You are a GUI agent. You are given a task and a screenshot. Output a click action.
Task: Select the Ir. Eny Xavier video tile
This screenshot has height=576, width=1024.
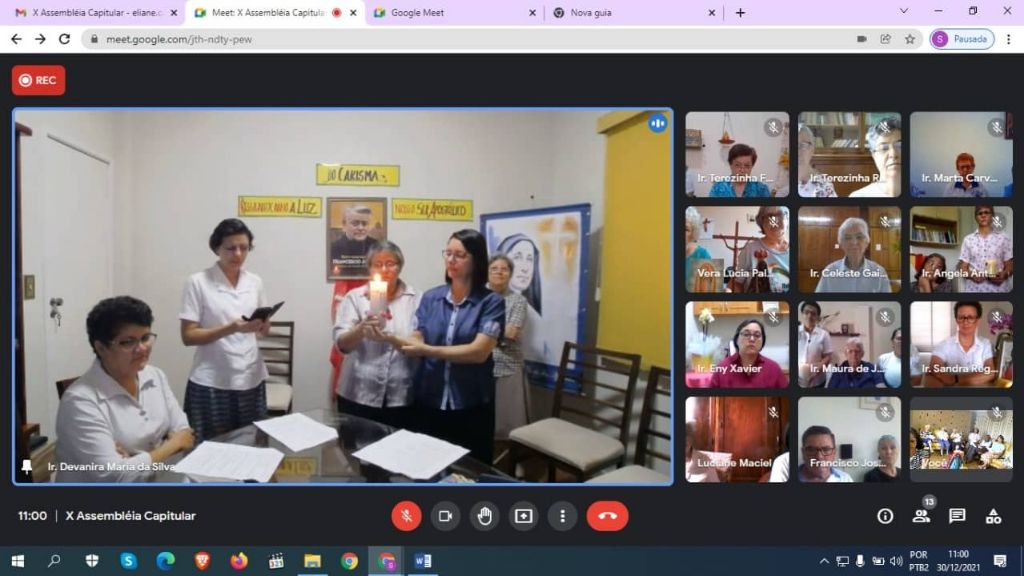click(x=737, y=344)
